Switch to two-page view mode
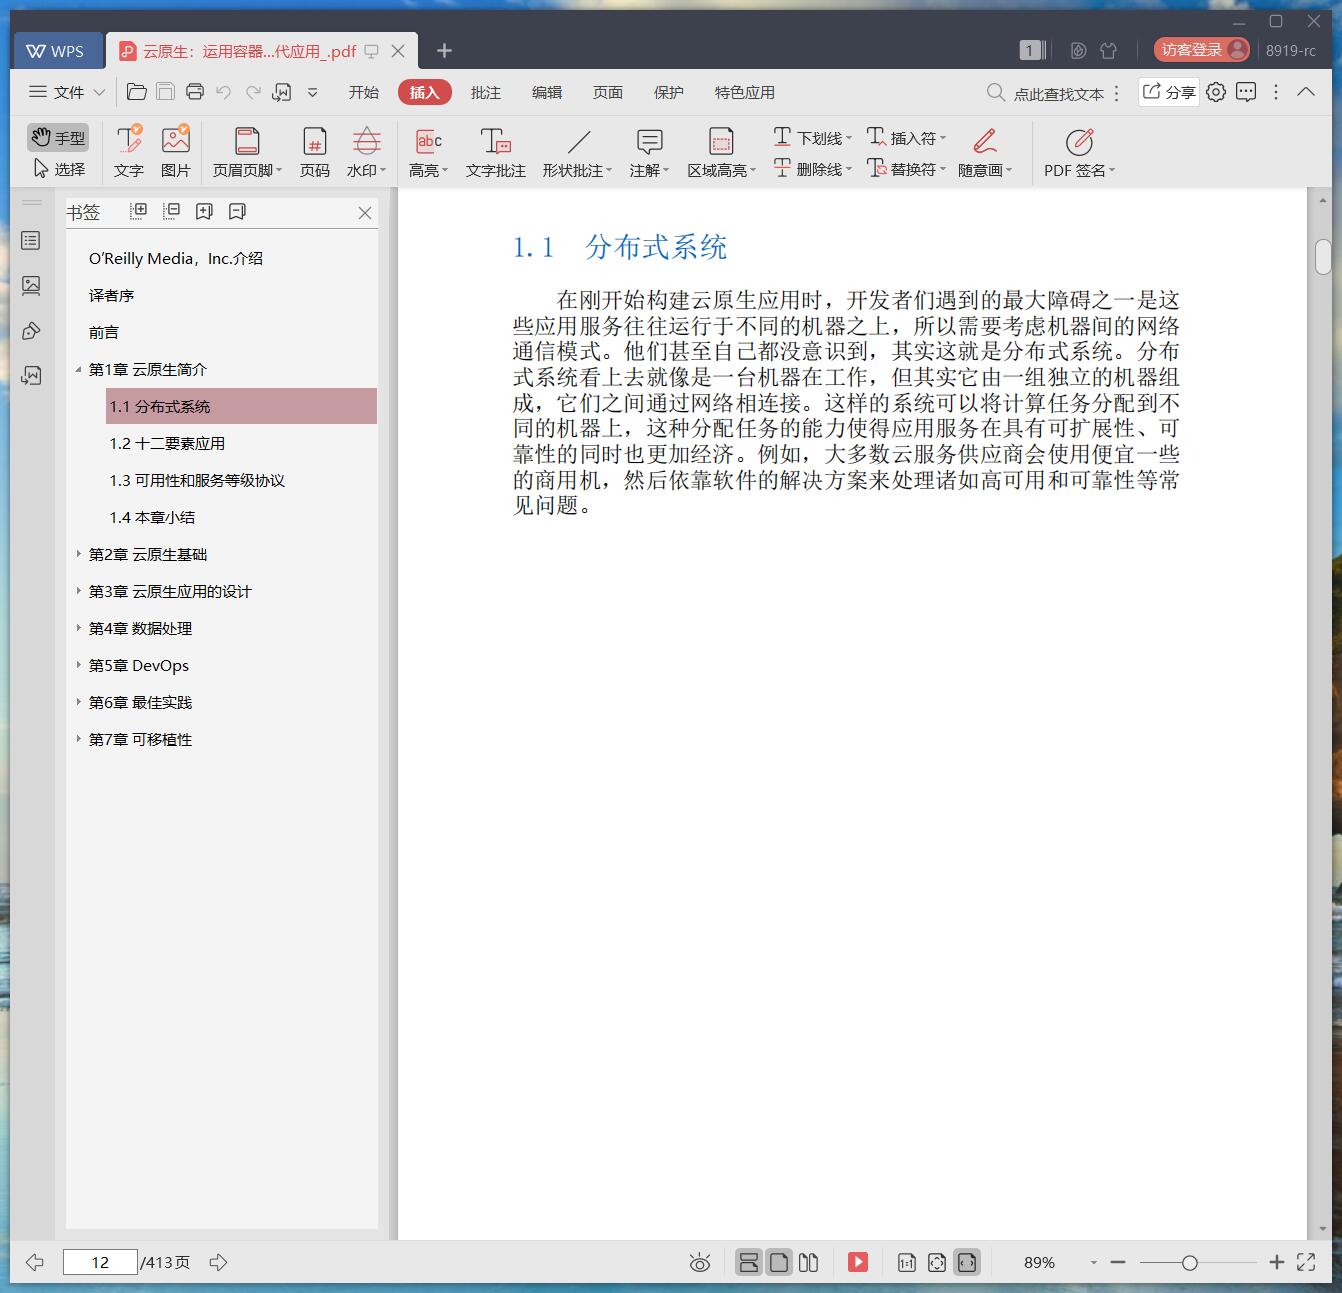Image resolution: width=1342 pixels, height=1293 pixels. 809,1262
